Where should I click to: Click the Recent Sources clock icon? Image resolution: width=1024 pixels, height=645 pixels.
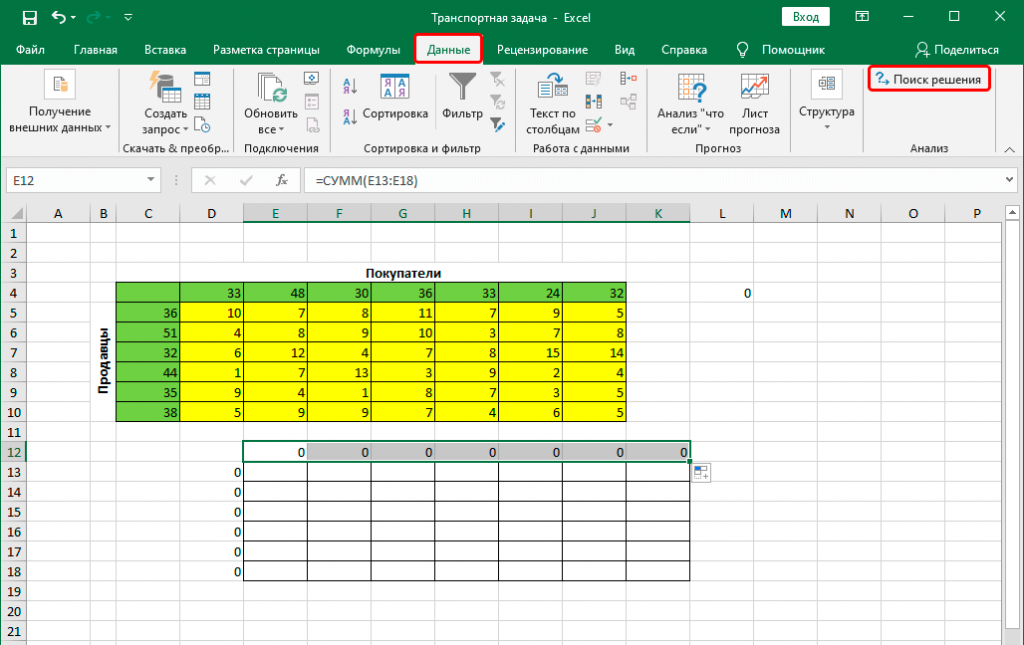pos(202,123)
